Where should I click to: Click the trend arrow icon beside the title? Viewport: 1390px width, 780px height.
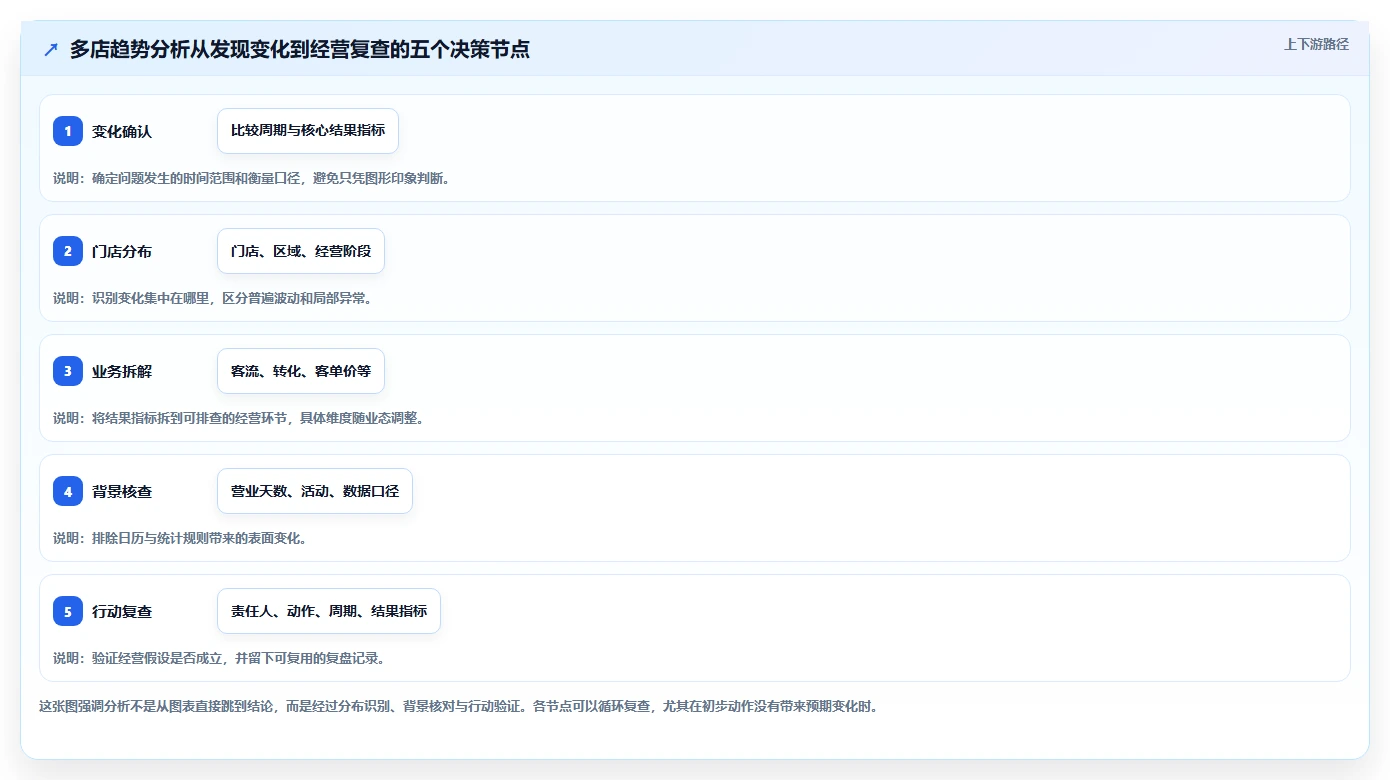point(51,49)
